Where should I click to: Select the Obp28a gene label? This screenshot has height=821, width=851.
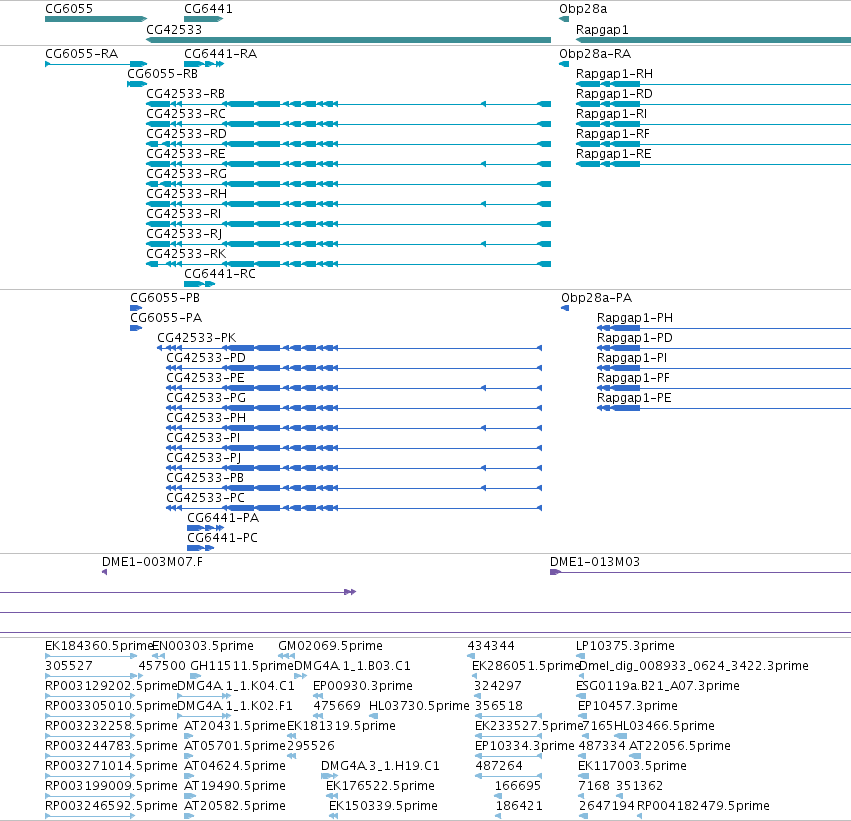583,9
